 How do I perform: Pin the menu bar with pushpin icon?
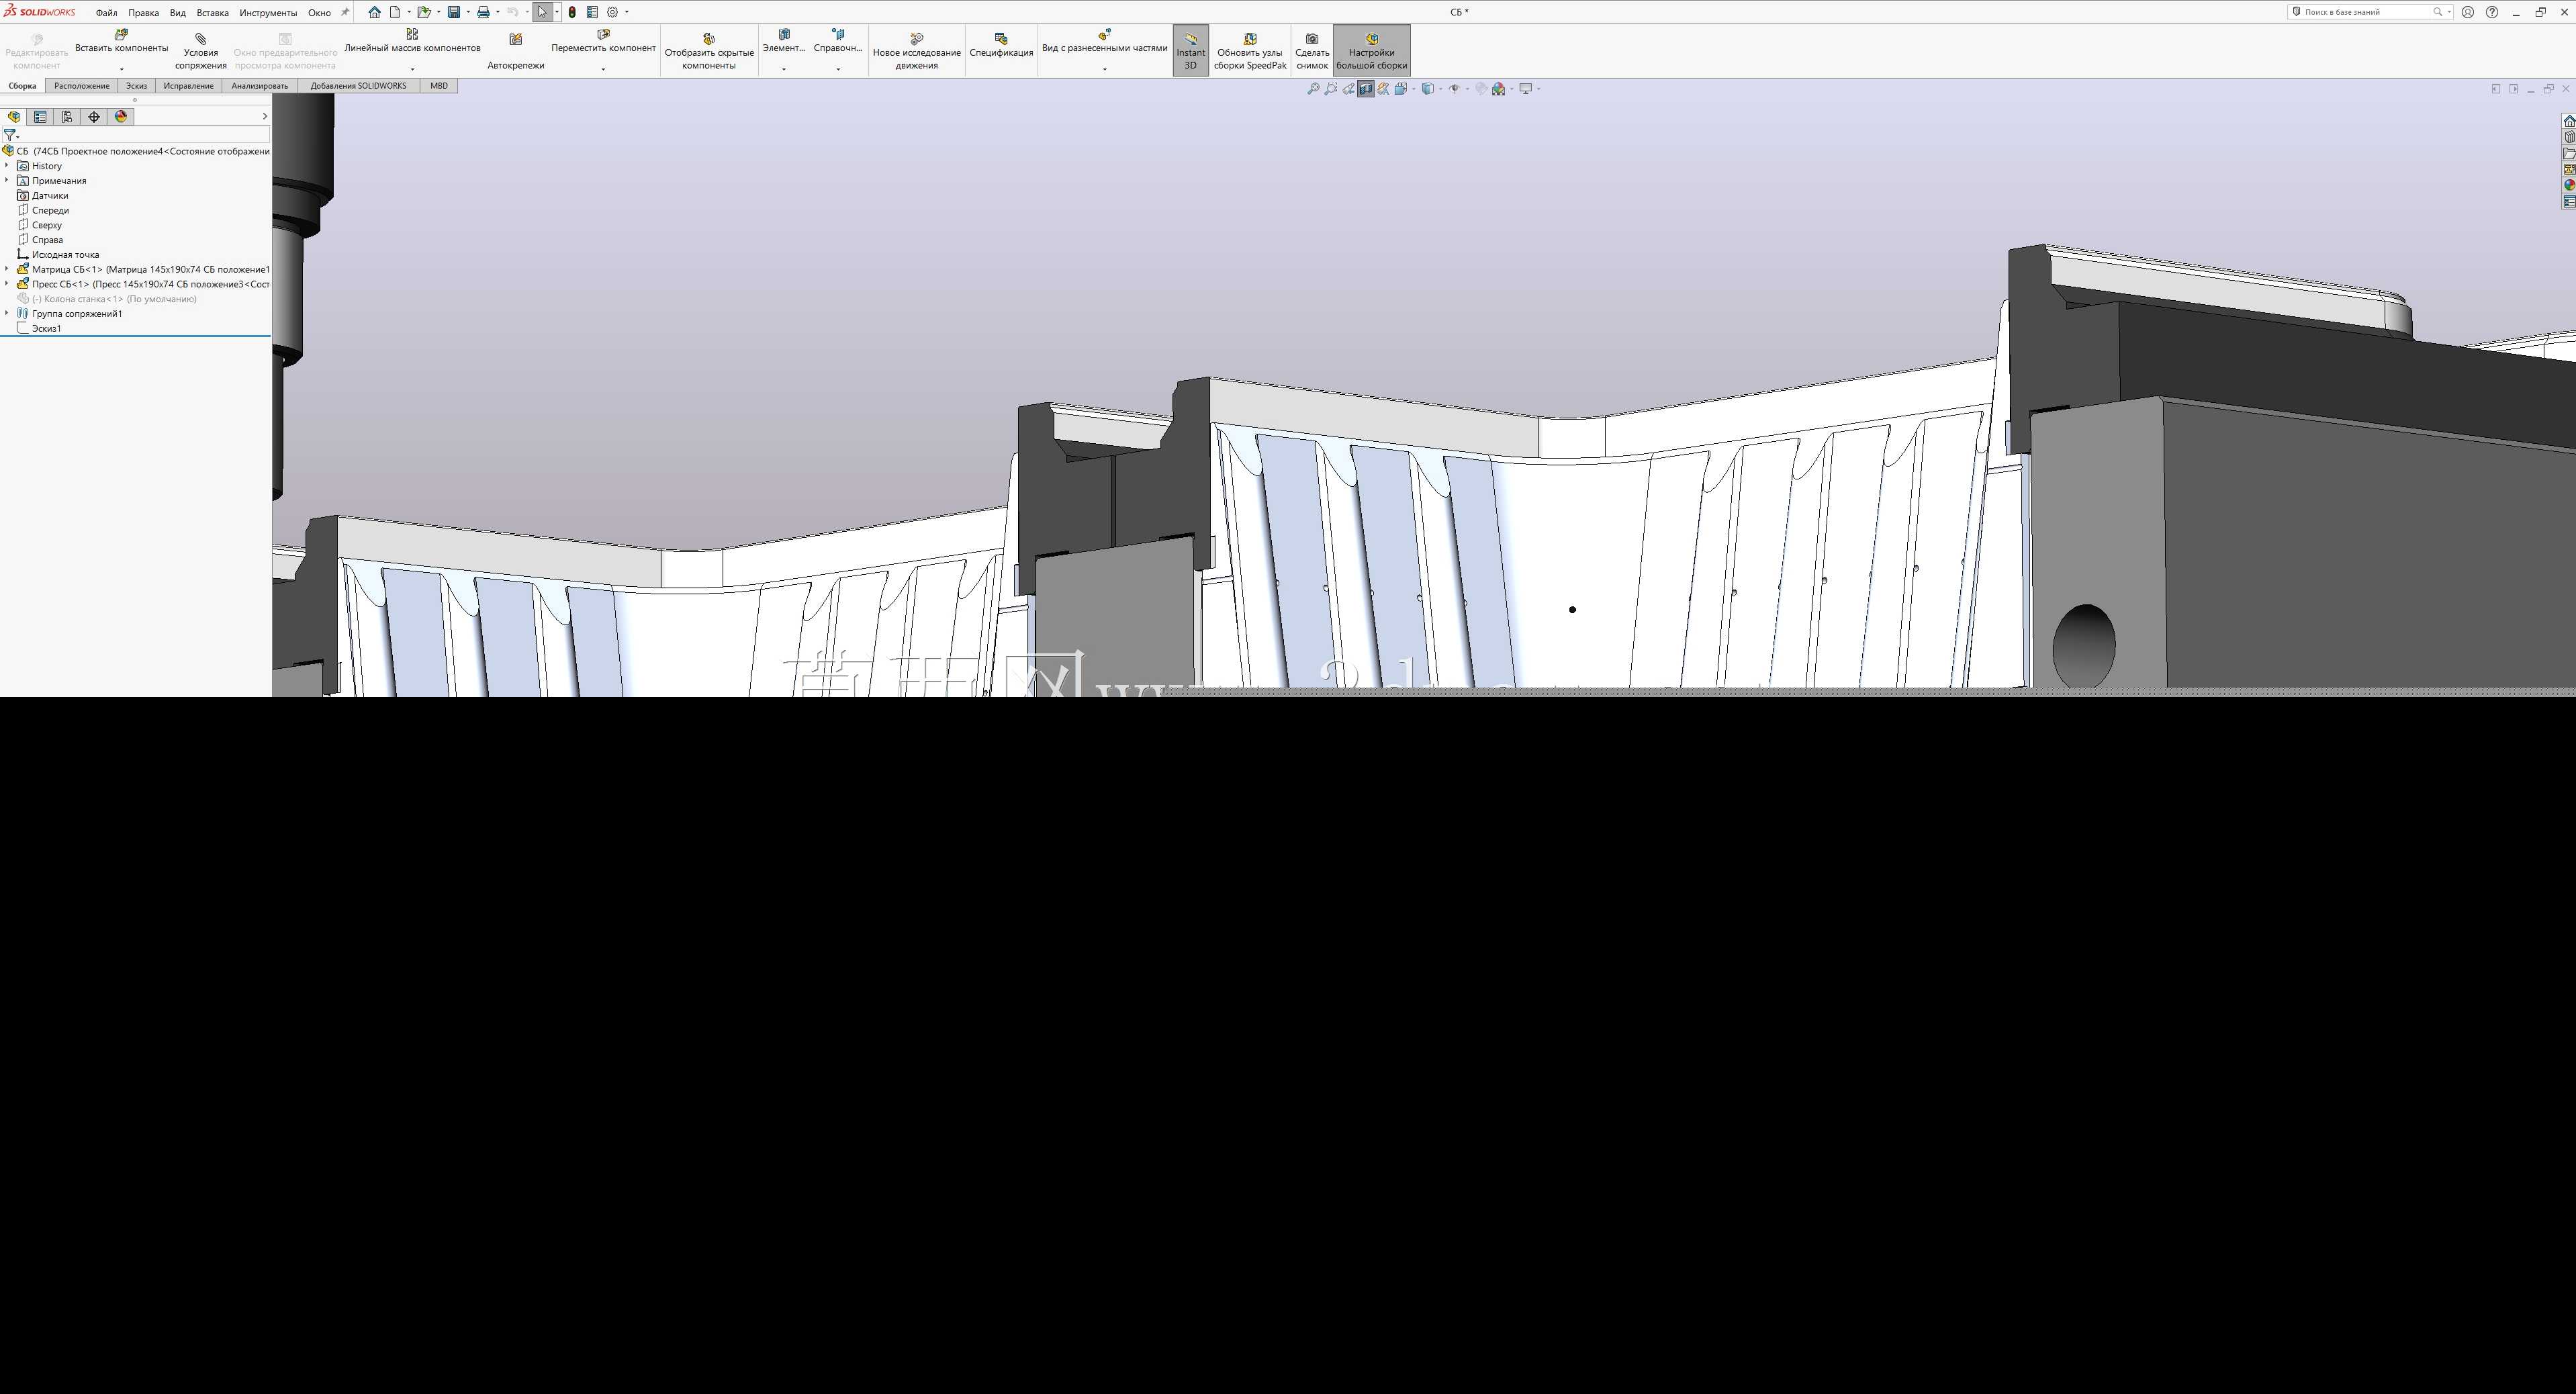(345, 12)
